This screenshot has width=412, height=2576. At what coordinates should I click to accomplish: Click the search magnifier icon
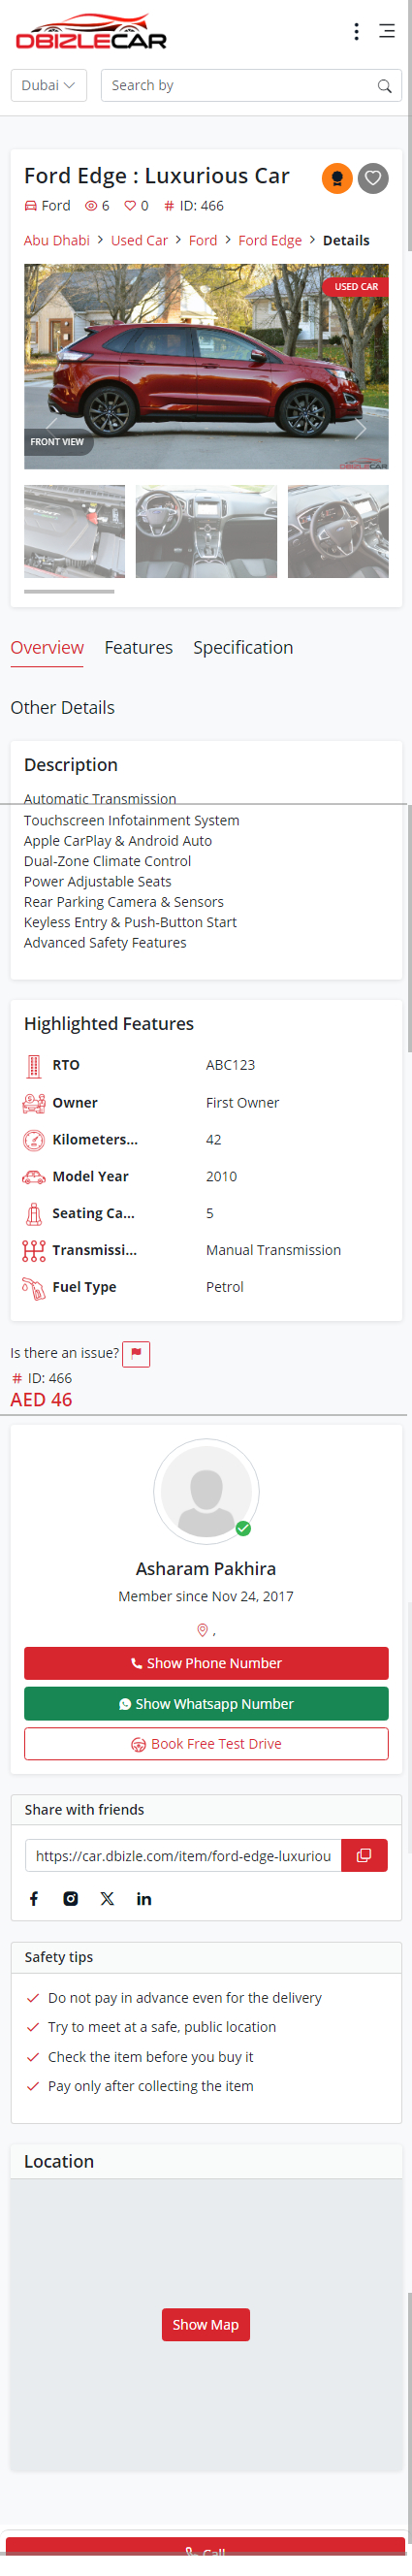tap(384, 86)
